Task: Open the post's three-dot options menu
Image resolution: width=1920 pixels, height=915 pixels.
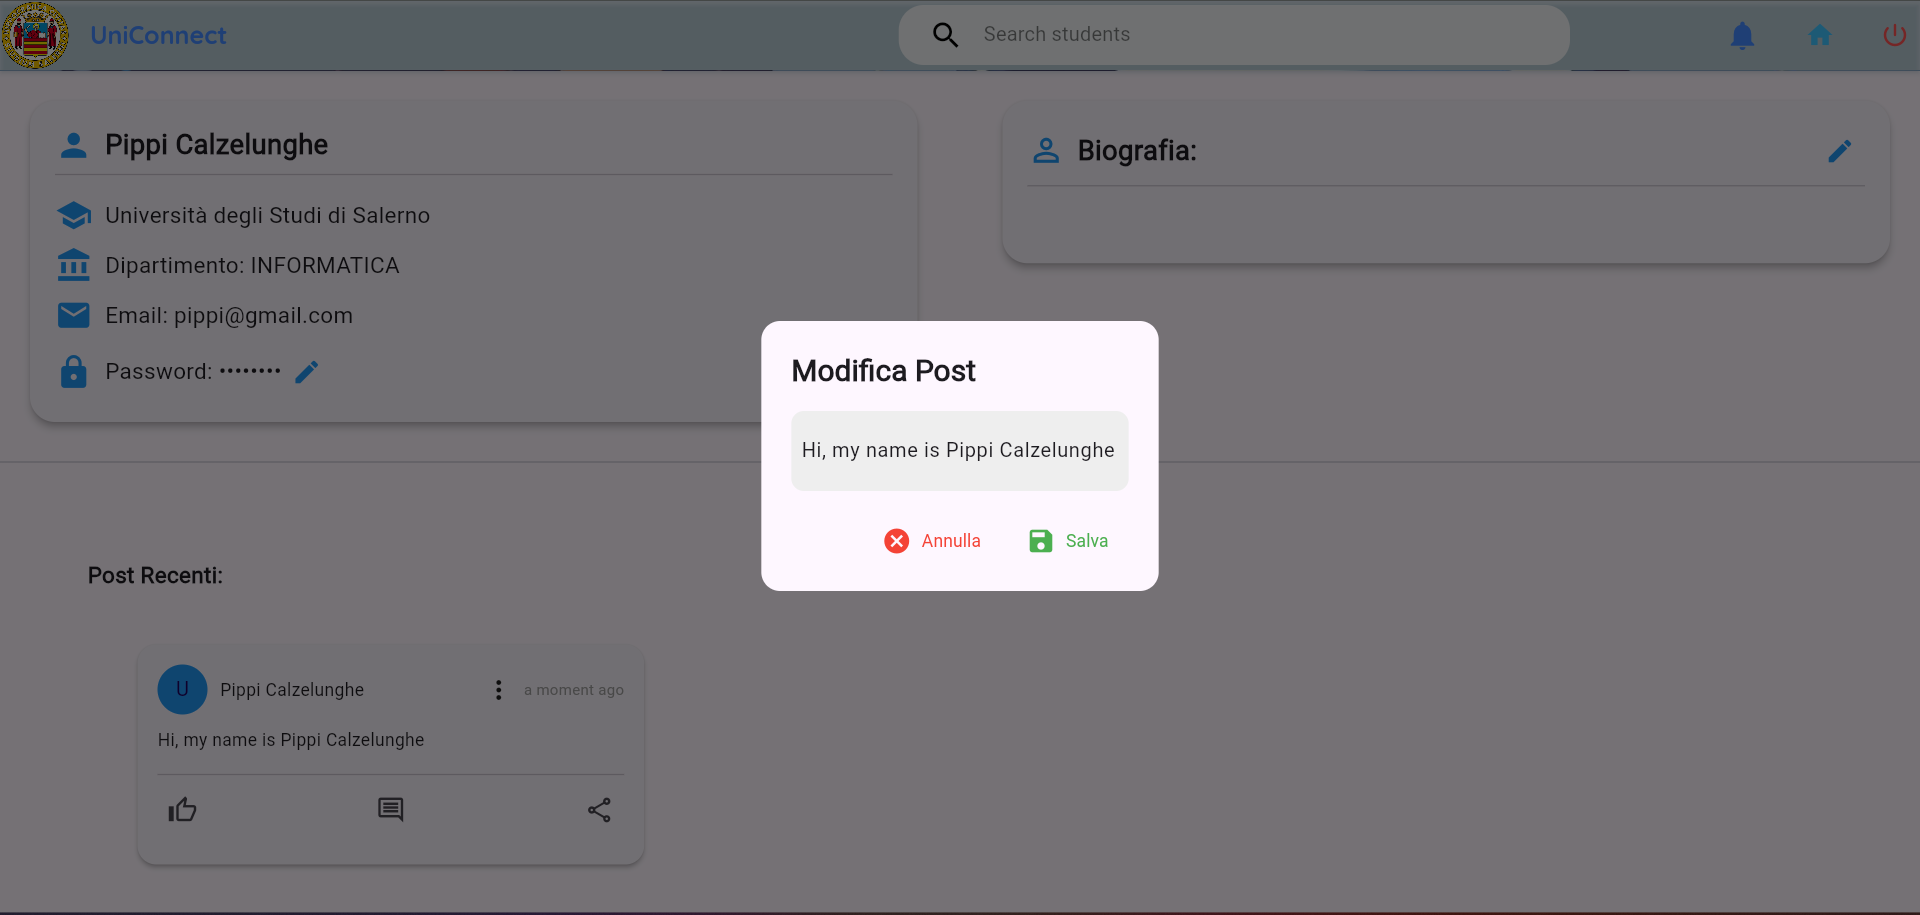Action: point(498,690)
